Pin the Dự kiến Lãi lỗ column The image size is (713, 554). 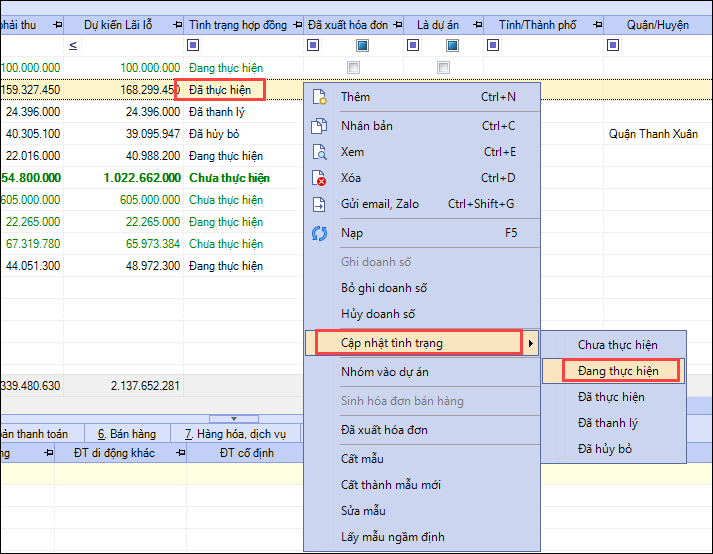click(x=173, y=24)
